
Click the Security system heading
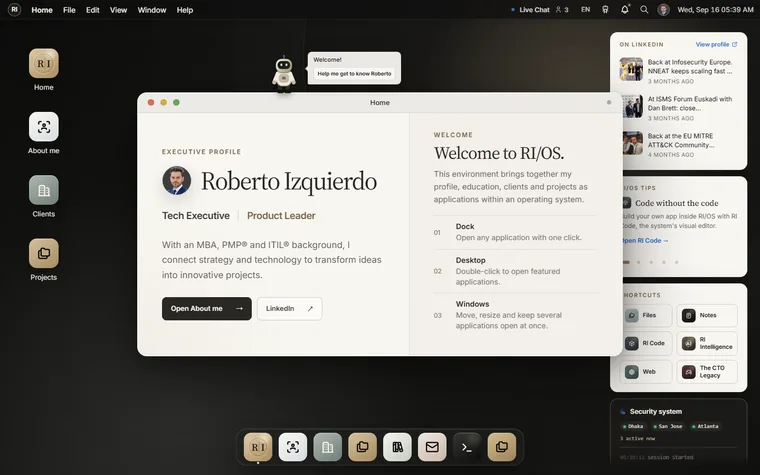point(655,412)
